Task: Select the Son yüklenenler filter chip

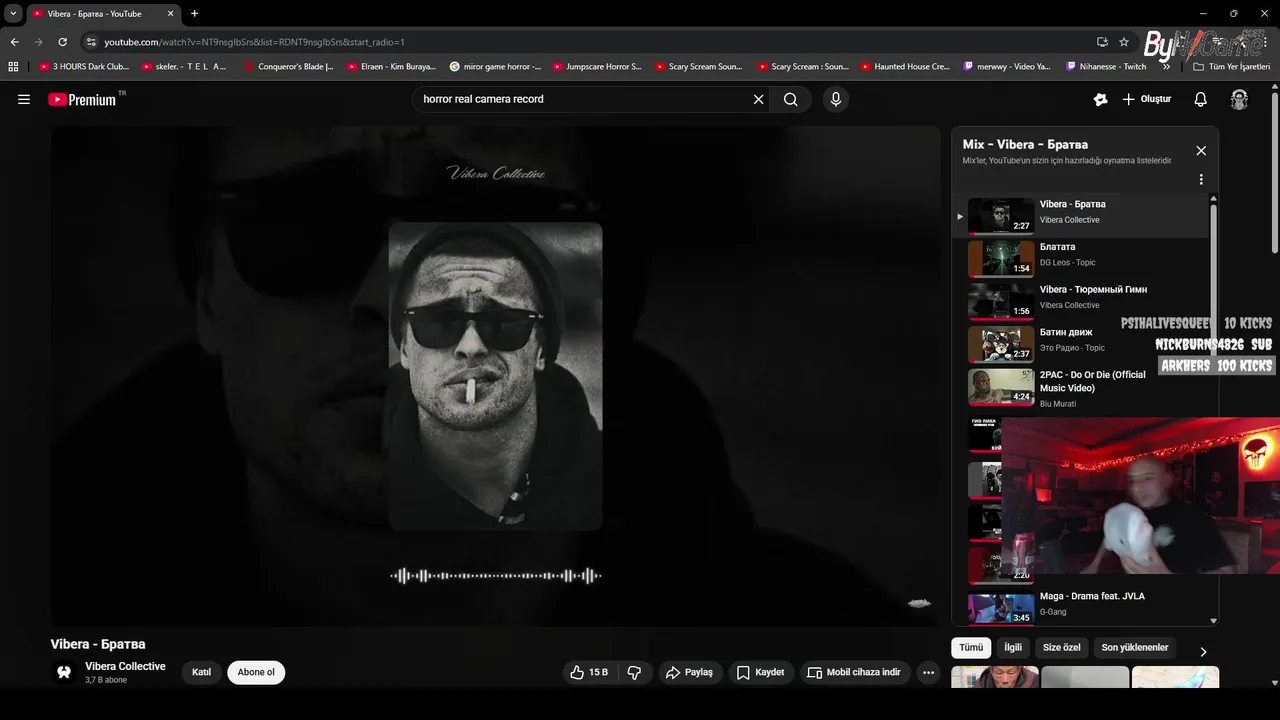Action: [x=1135, y=648]
